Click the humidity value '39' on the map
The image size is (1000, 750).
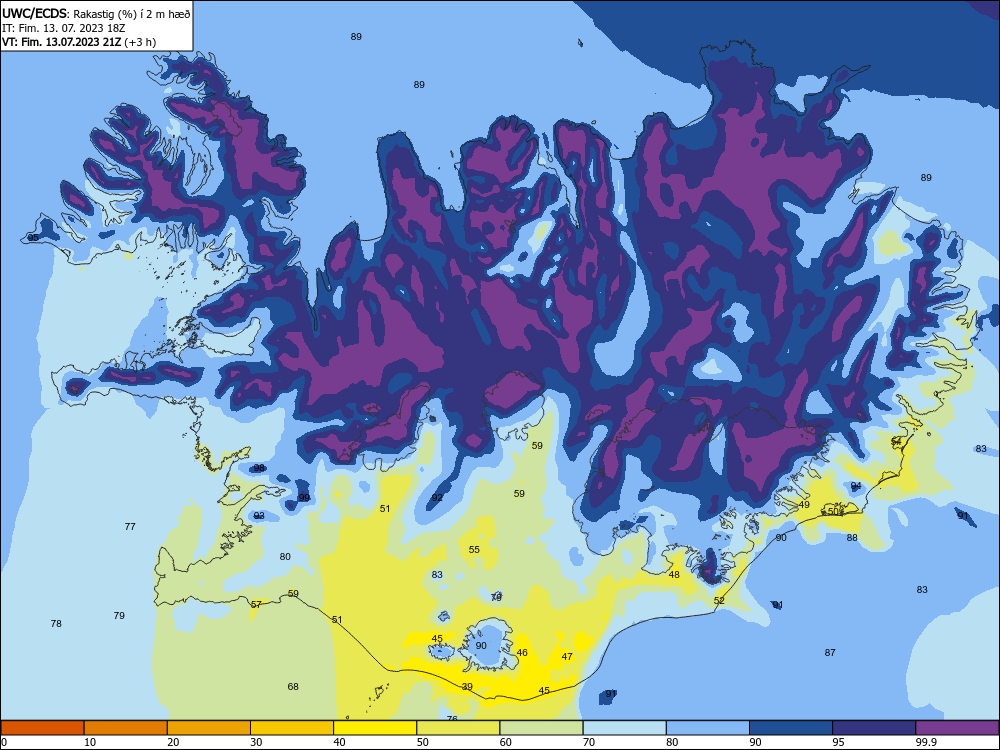[467, 686]
